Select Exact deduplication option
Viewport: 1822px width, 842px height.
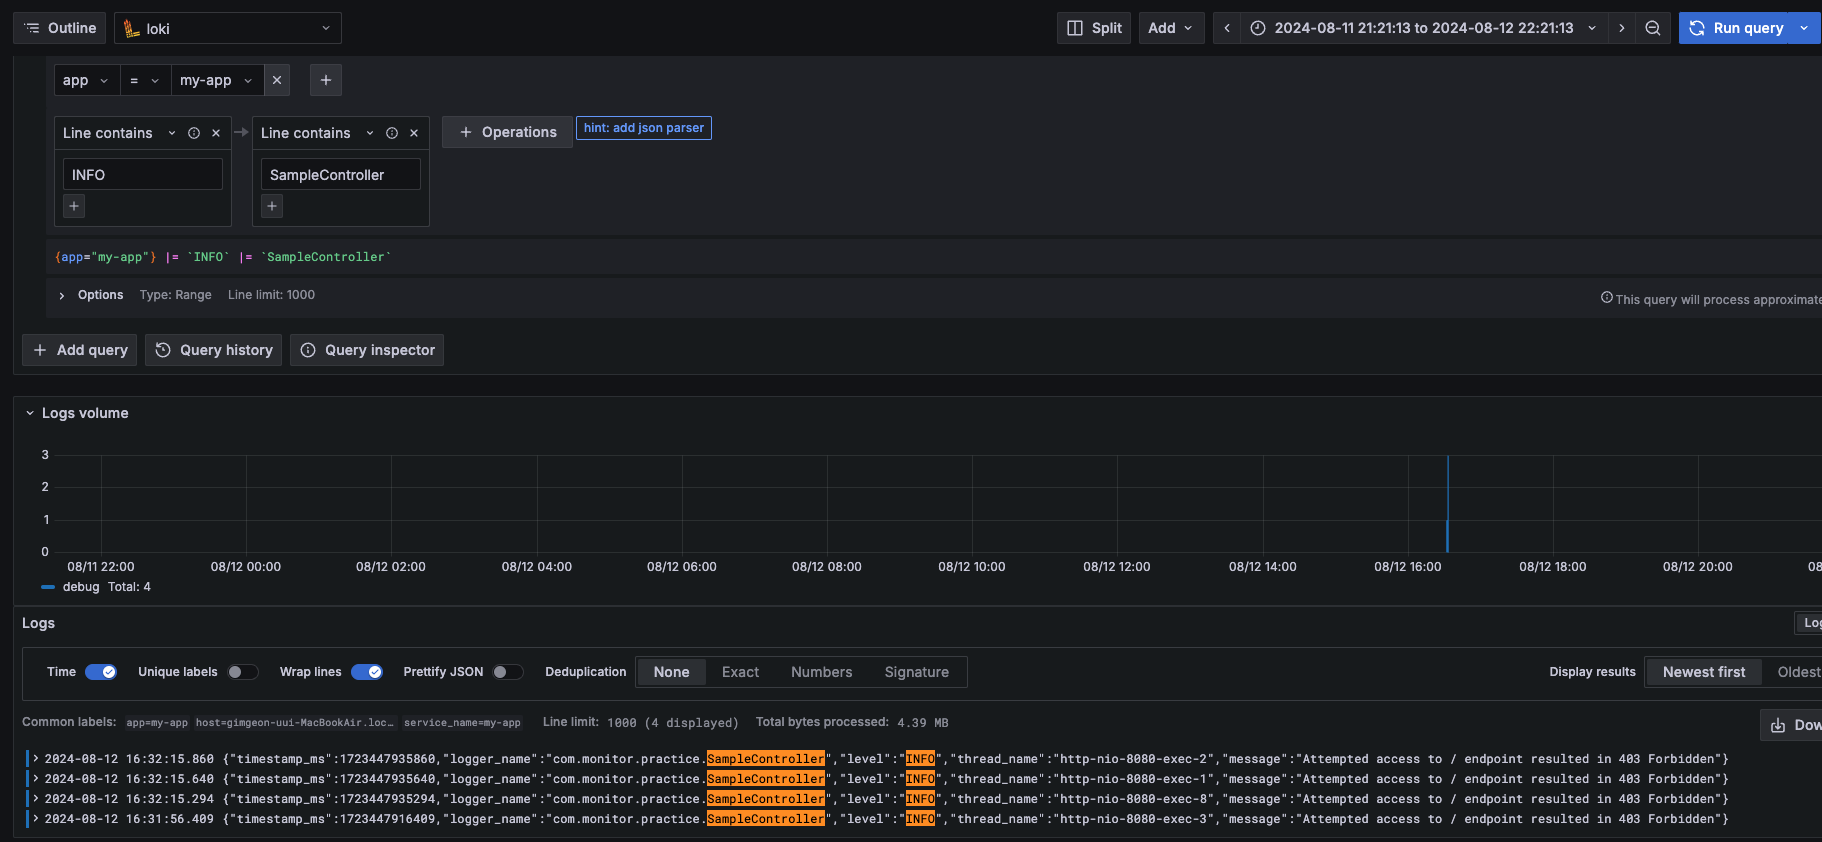(x=740, y=672)
